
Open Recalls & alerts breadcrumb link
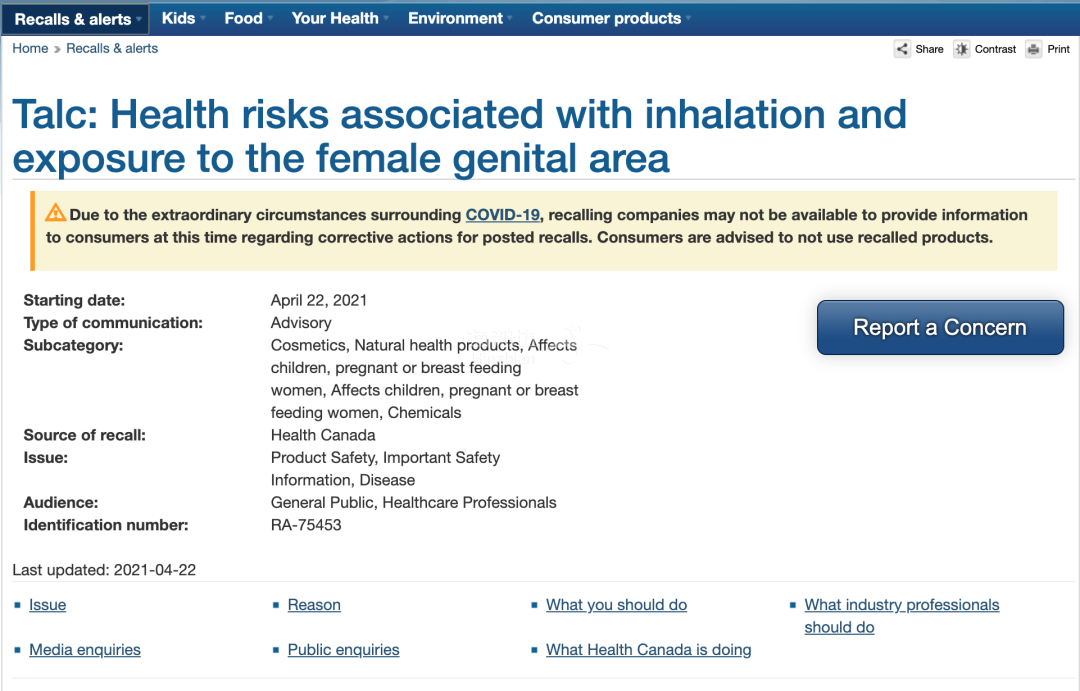tap(112, 48)
